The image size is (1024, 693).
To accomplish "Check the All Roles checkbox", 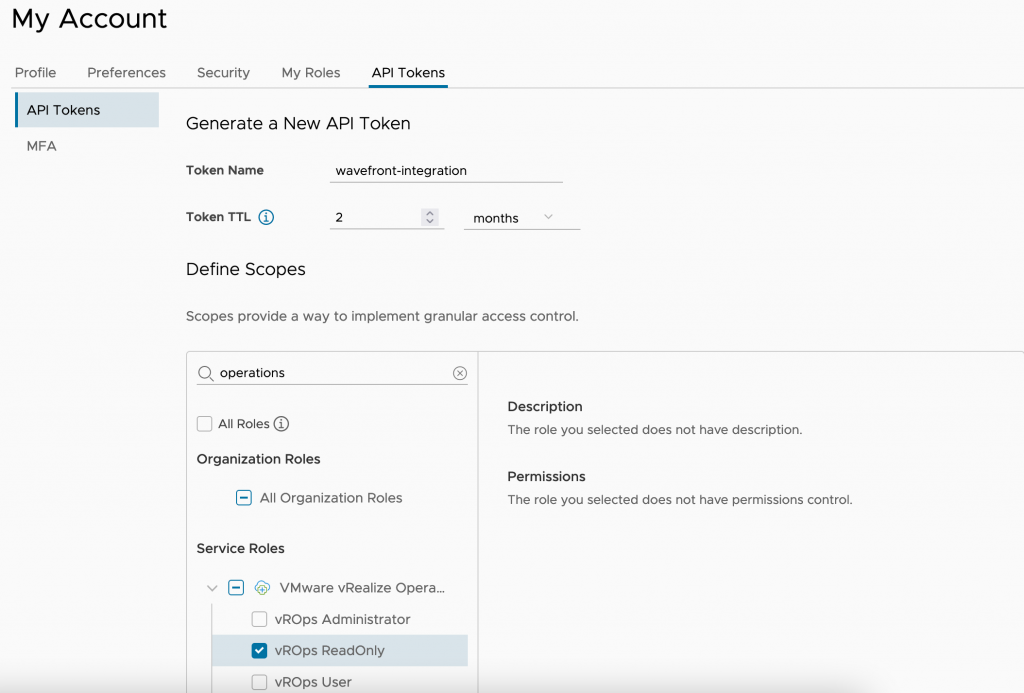I will [204, 424].
